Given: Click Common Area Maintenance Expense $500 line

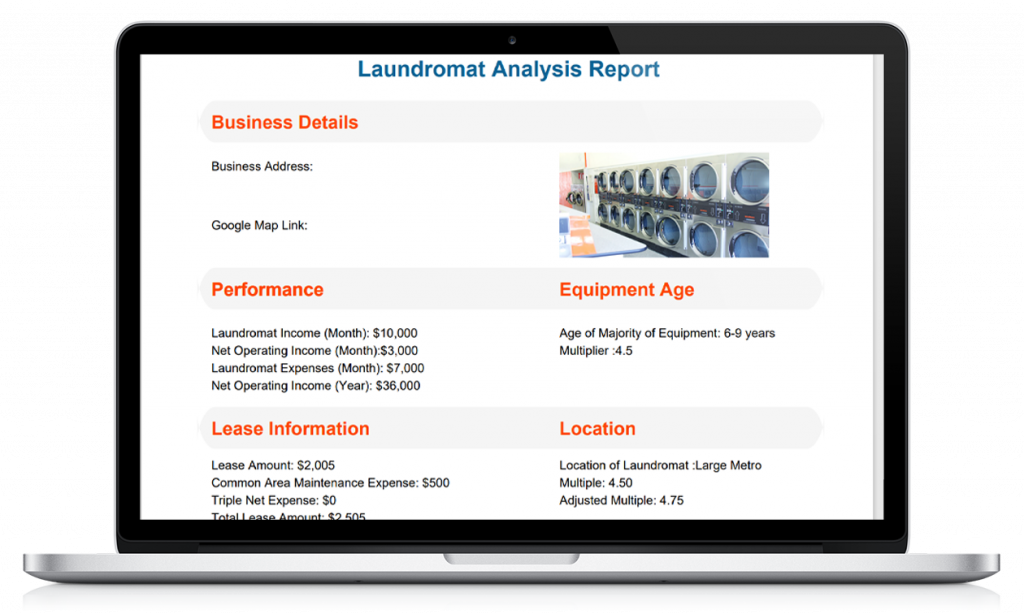Looking at the screenshot, I should coord(330,483).
